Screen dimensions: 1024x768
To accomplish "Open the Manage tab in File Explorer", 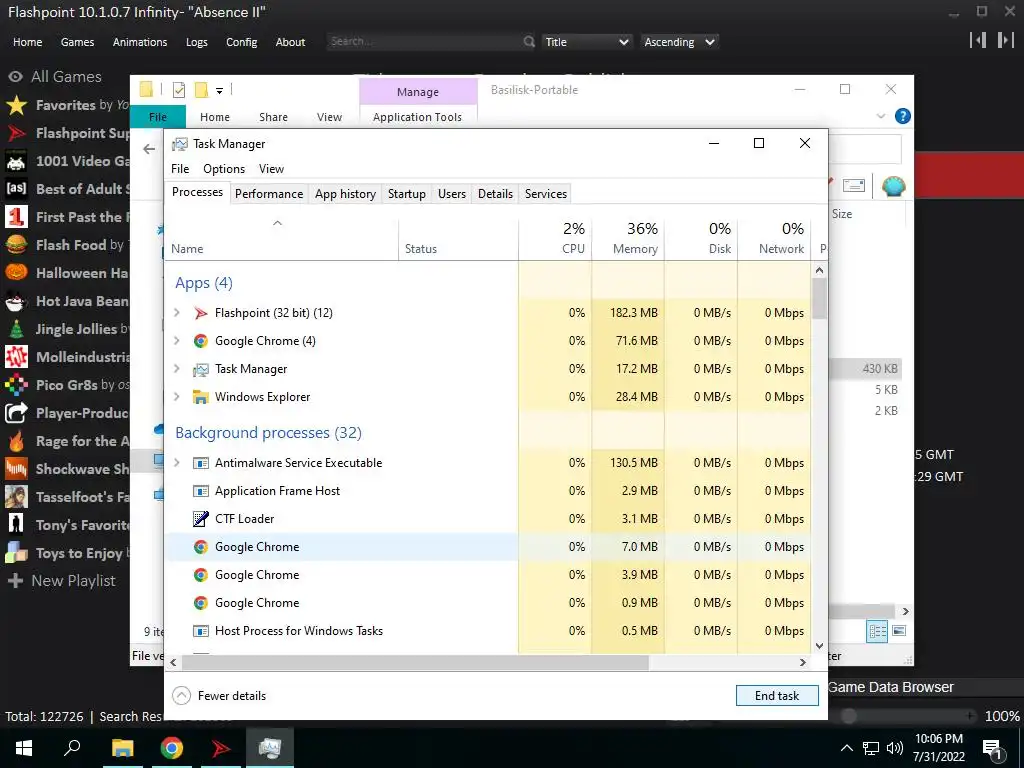I will 418,92.
